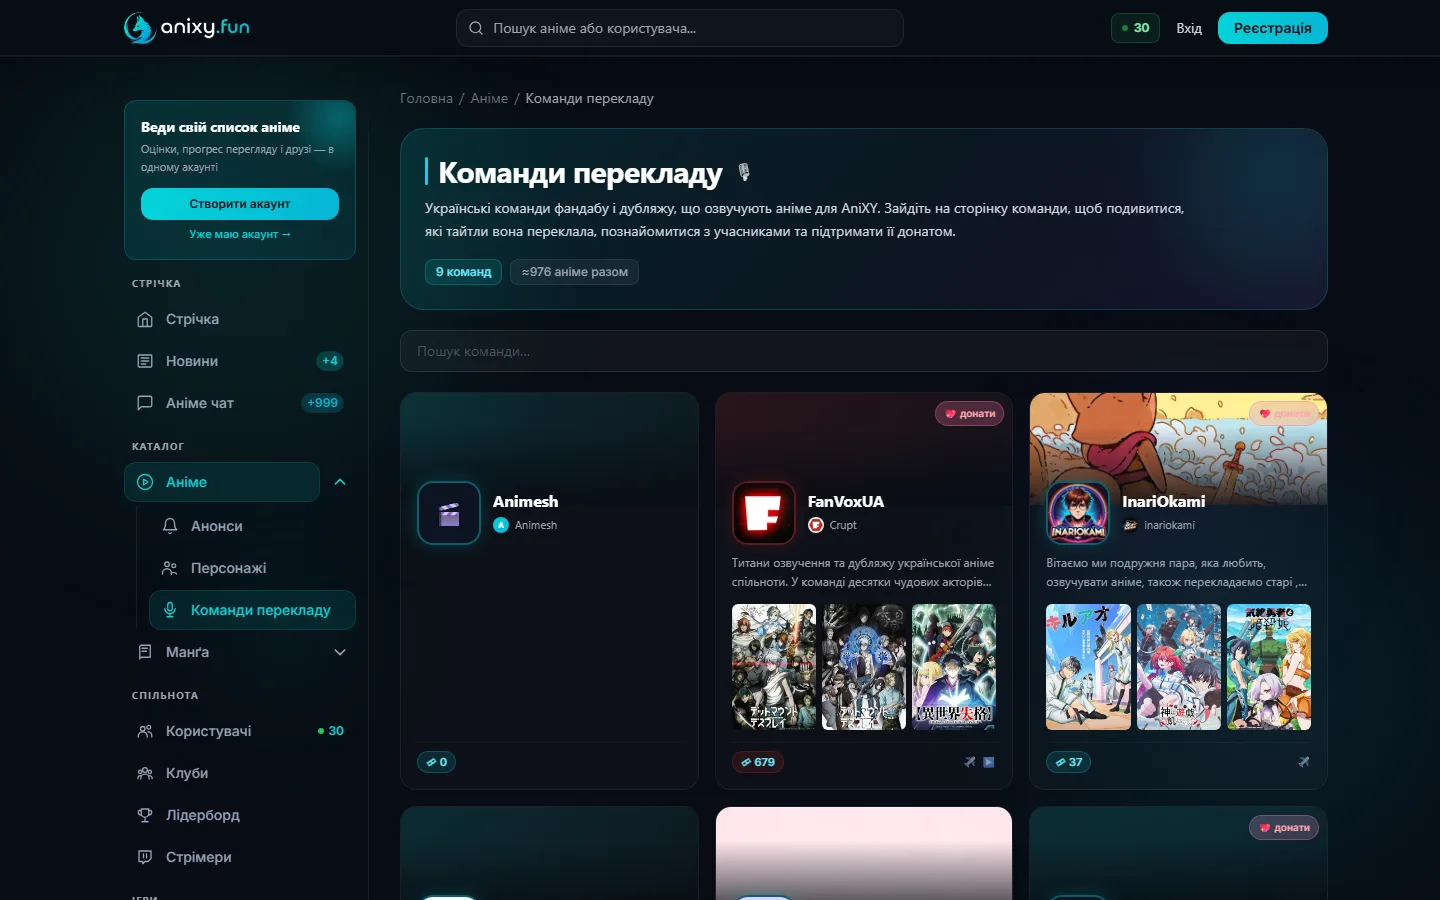
Task: Go to Головна via breadcrumb
Action: [x=426, y=98]
